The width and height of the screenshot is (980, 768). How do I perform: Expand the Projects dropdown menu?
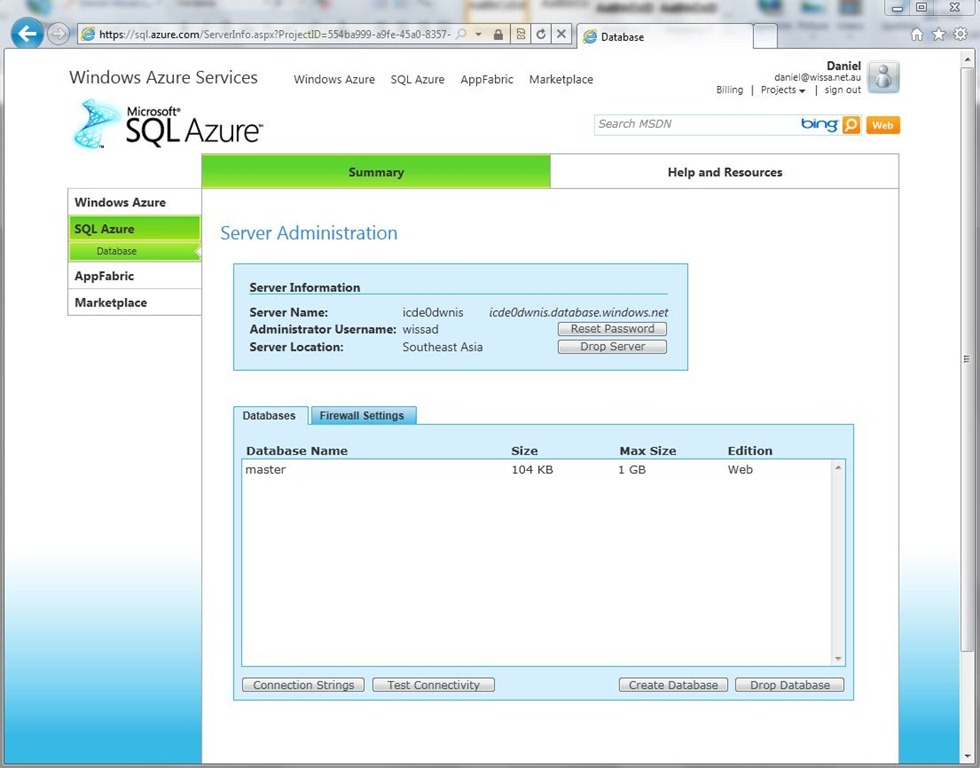pyautogui.click(x=782, y=90)
